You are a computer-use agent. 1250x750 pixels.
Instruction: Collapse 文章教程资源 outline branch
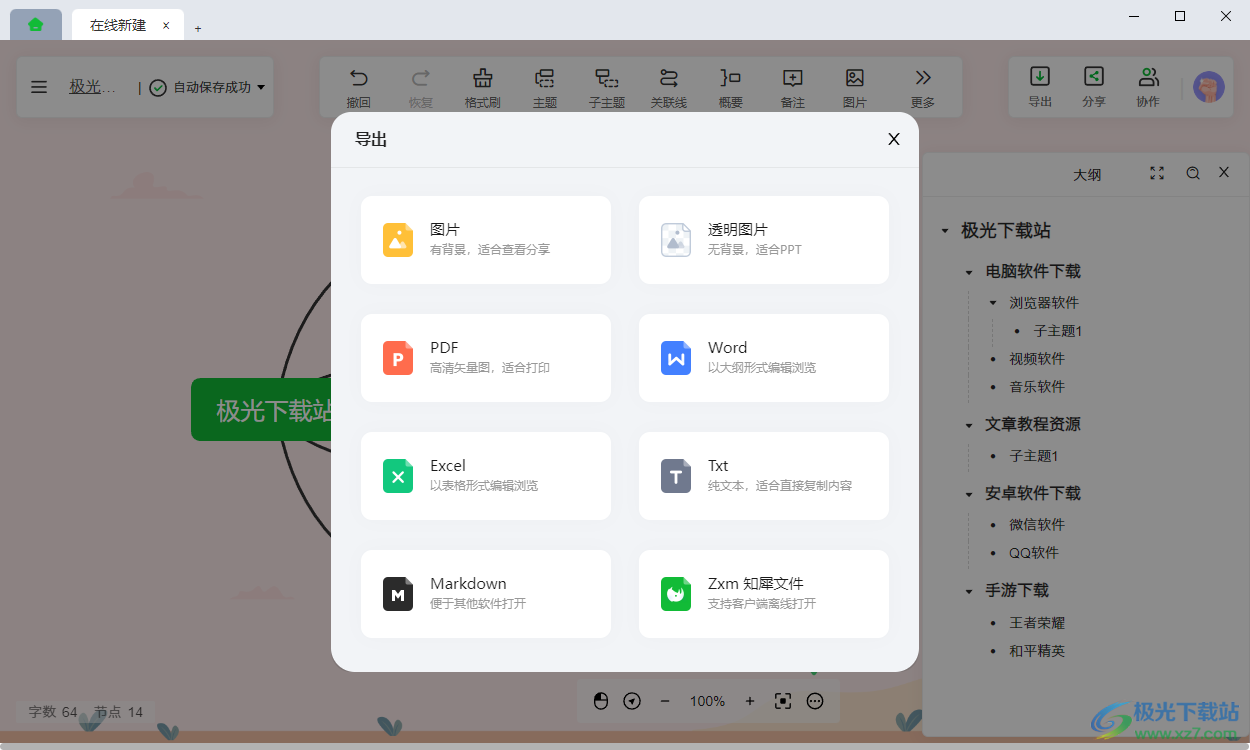pyautogui.click(x=969, y=425)
